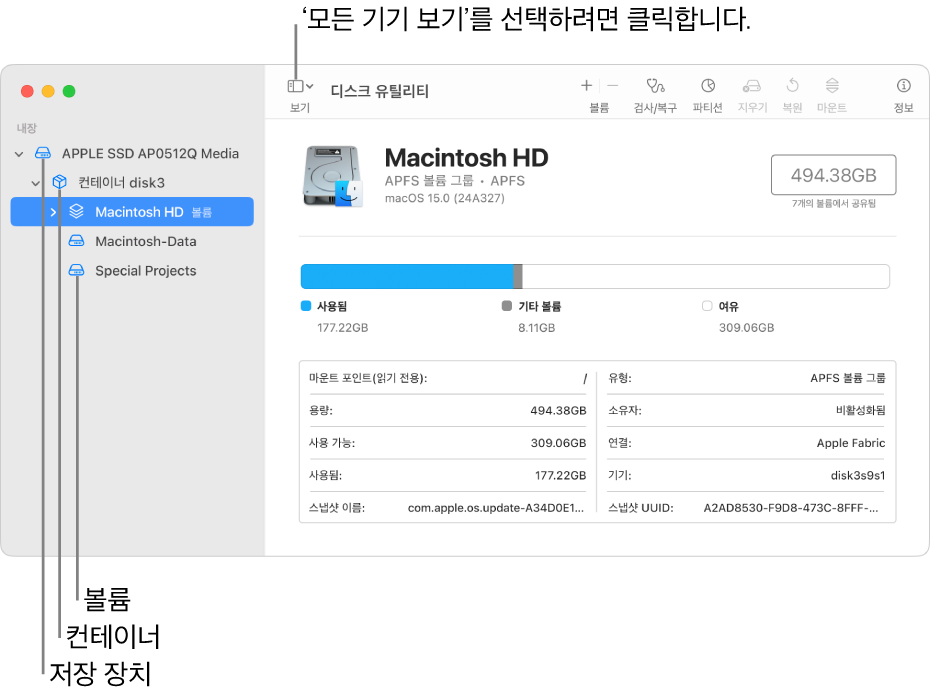Select Macintosh-Data volume
931x697 pixels.
click(x=145, y=242)
